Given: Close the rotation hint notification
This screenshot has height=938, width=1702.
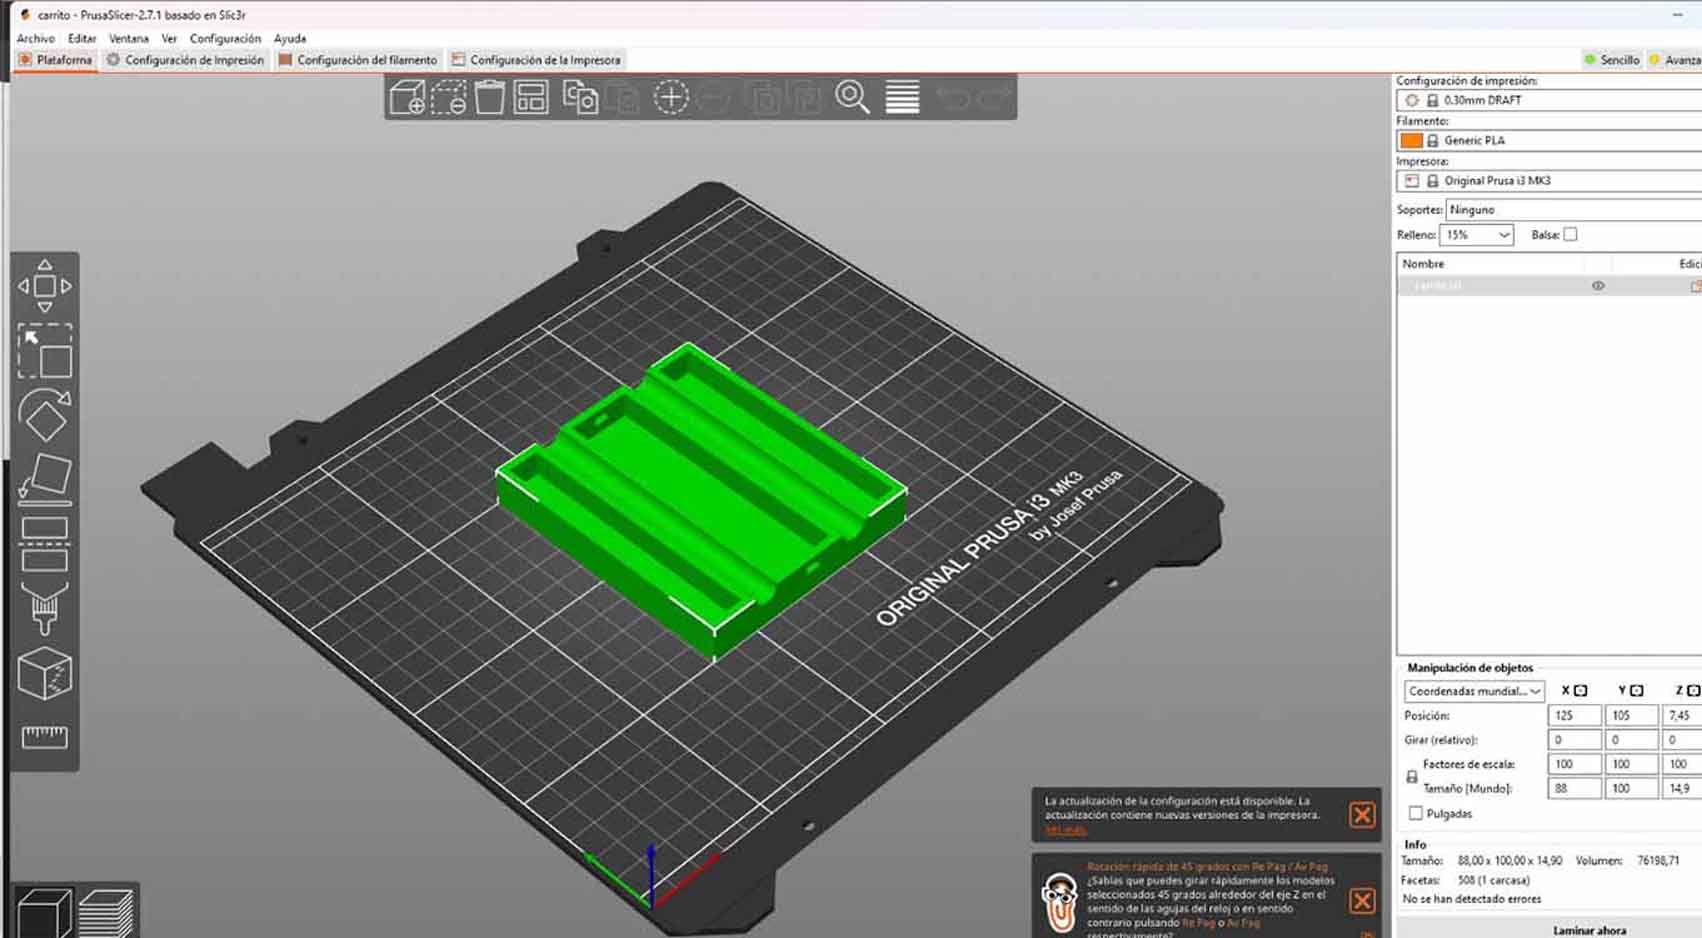Looking at the screenshot, I should pos(1362,900).
